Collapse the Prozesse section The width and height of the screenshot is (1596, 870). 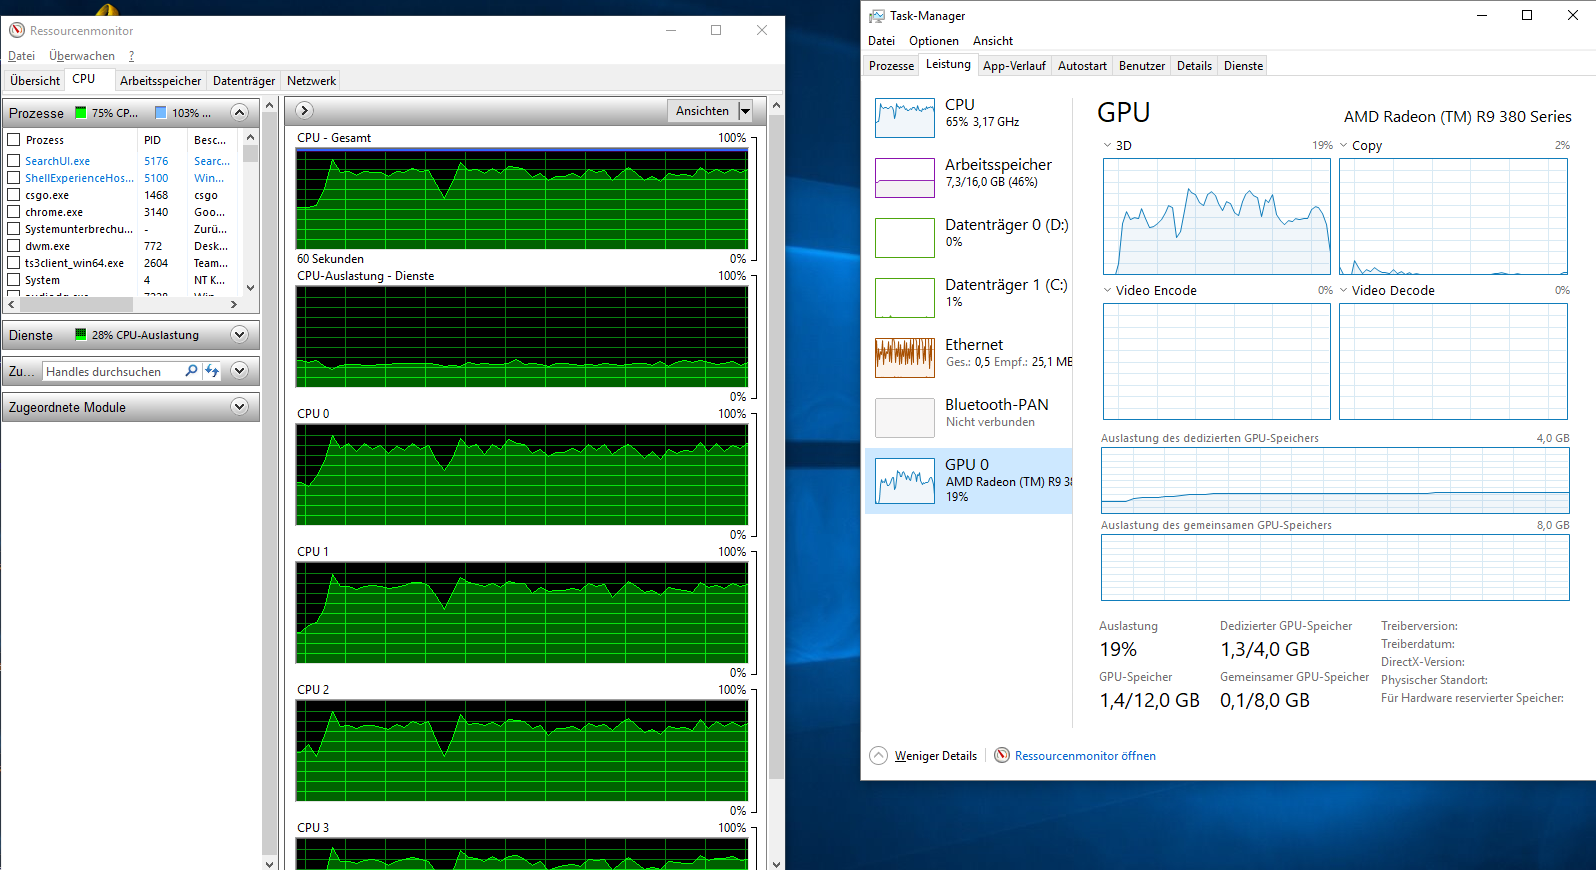coord(239,112)
